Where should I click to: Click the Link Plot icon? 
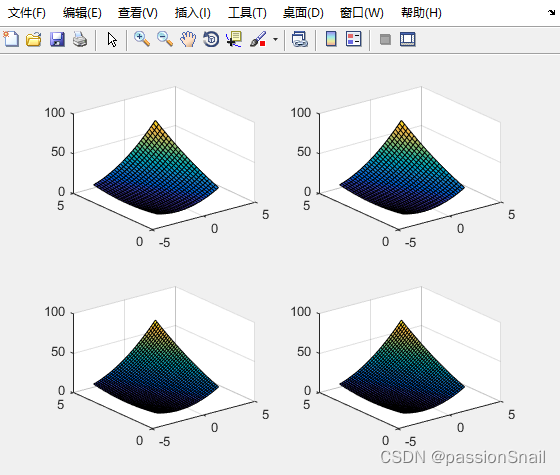(x=300, y=39)
